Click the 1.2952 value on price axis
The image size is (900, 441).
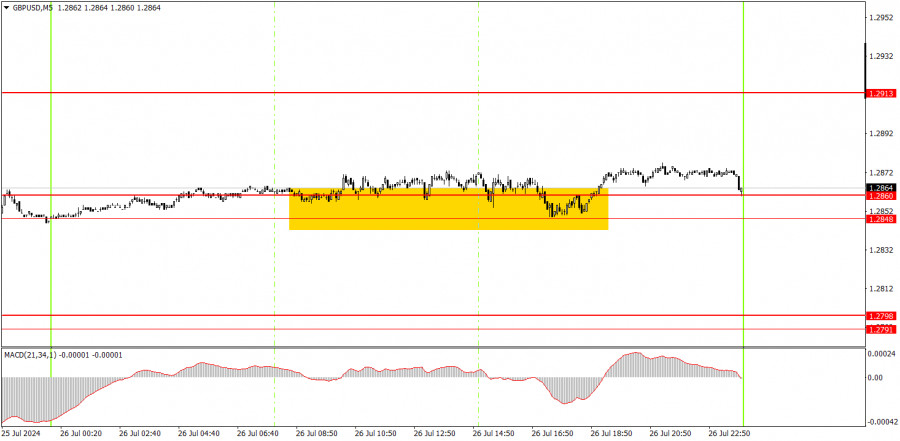(x=882, y=17)
